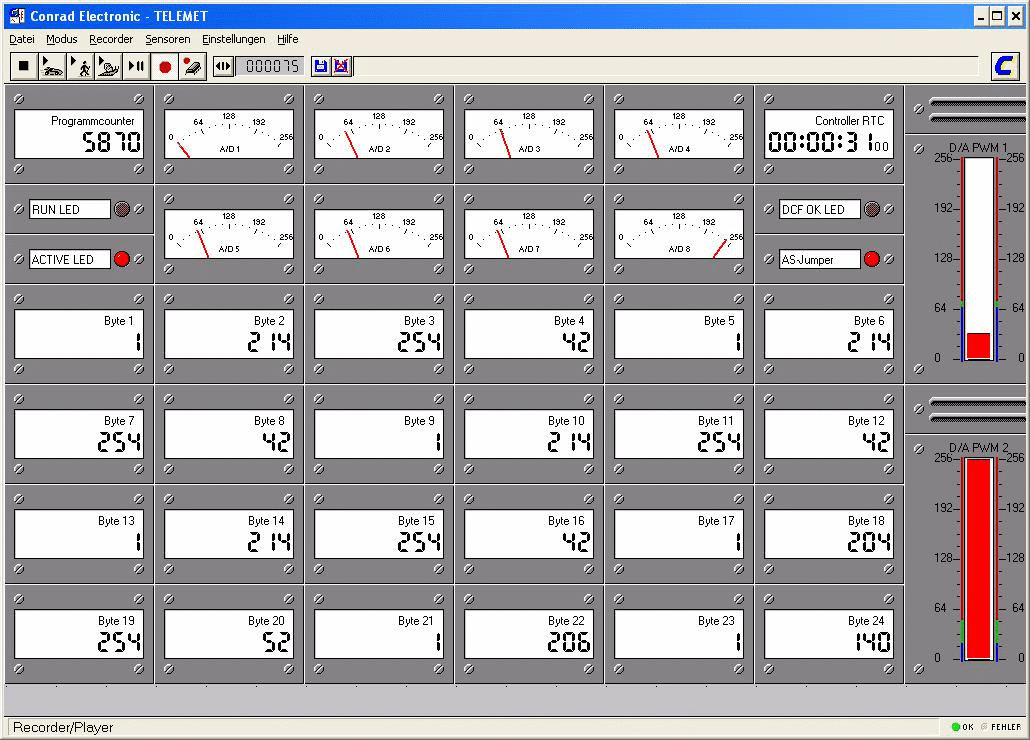
Task: Click the AS-Jumper label field
Action: click(x=820, y=259)
